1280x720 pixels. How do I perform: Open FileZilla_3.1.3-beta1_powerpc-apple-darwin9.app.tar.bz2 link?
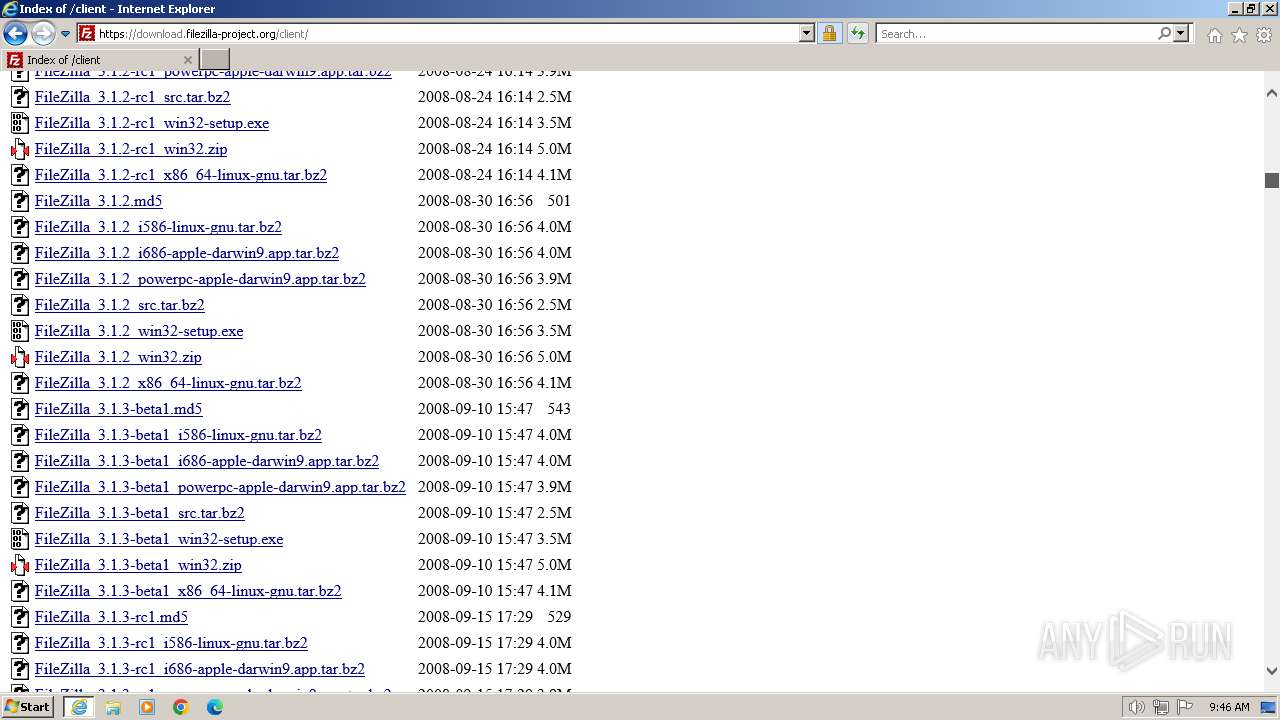pyautogui.click(x=220, y=487)
